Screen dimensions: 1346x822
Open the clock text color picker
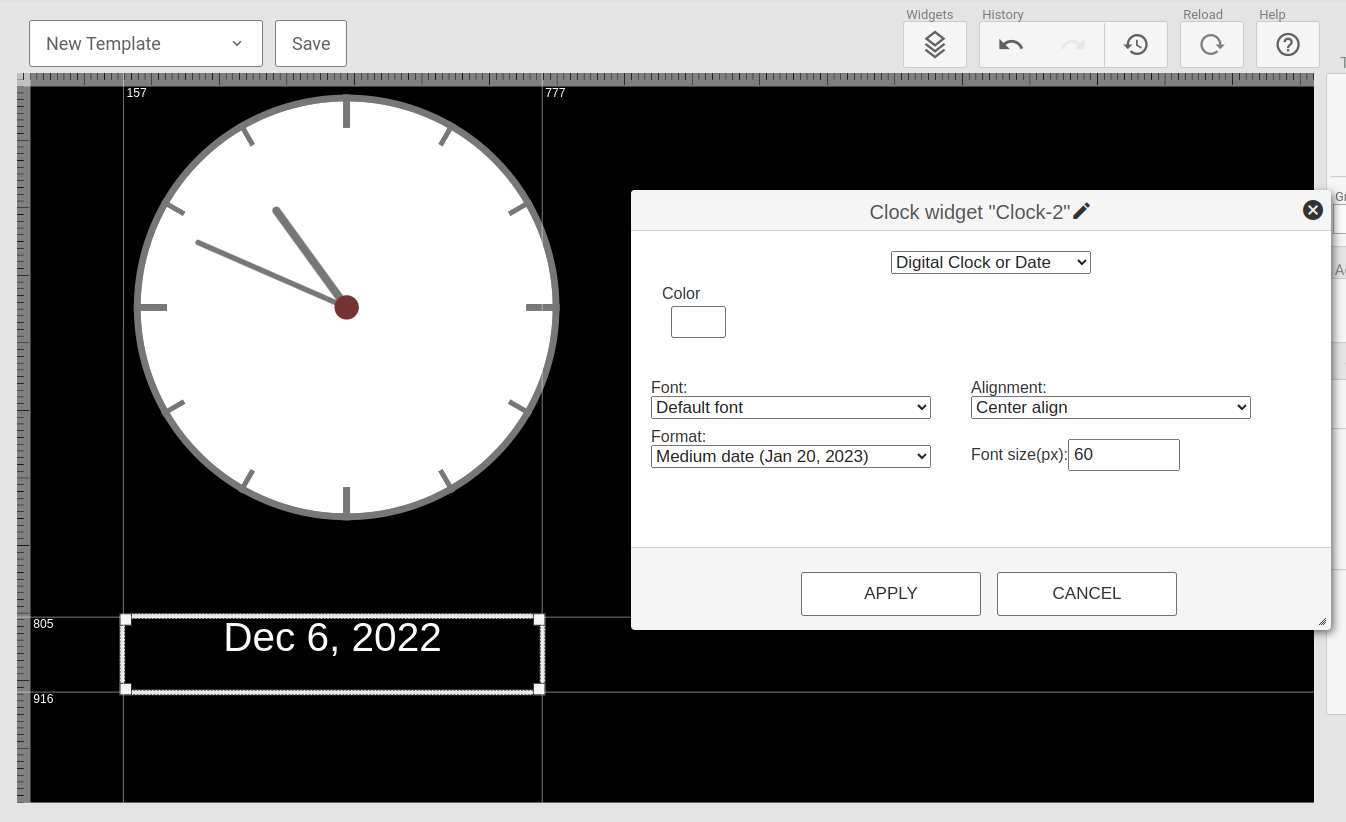pyautogui.click(x=697, y=321)
